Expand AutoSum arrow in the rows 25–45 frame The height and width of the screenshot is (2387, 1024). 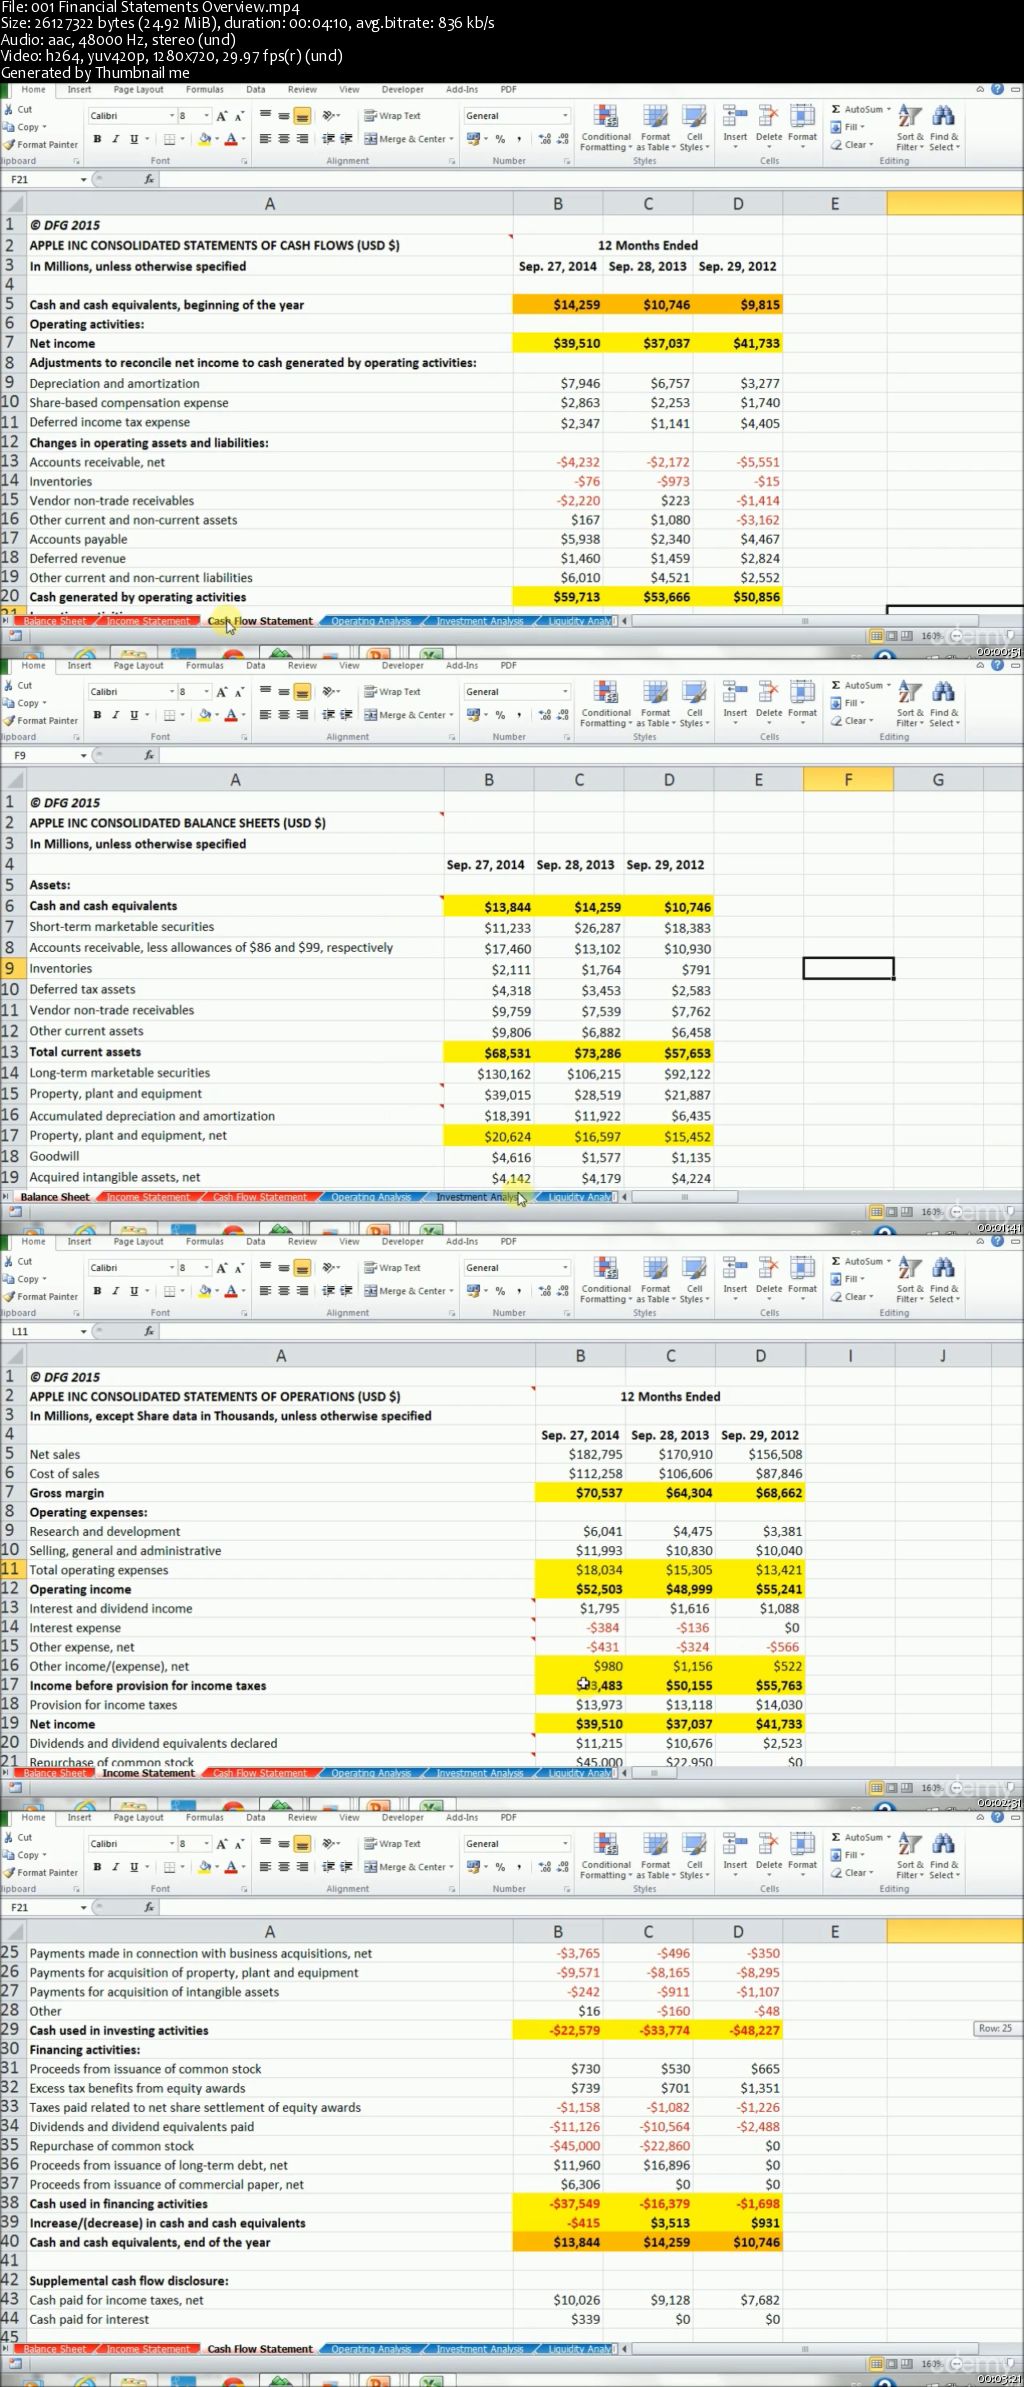(x=888, y=1837)
